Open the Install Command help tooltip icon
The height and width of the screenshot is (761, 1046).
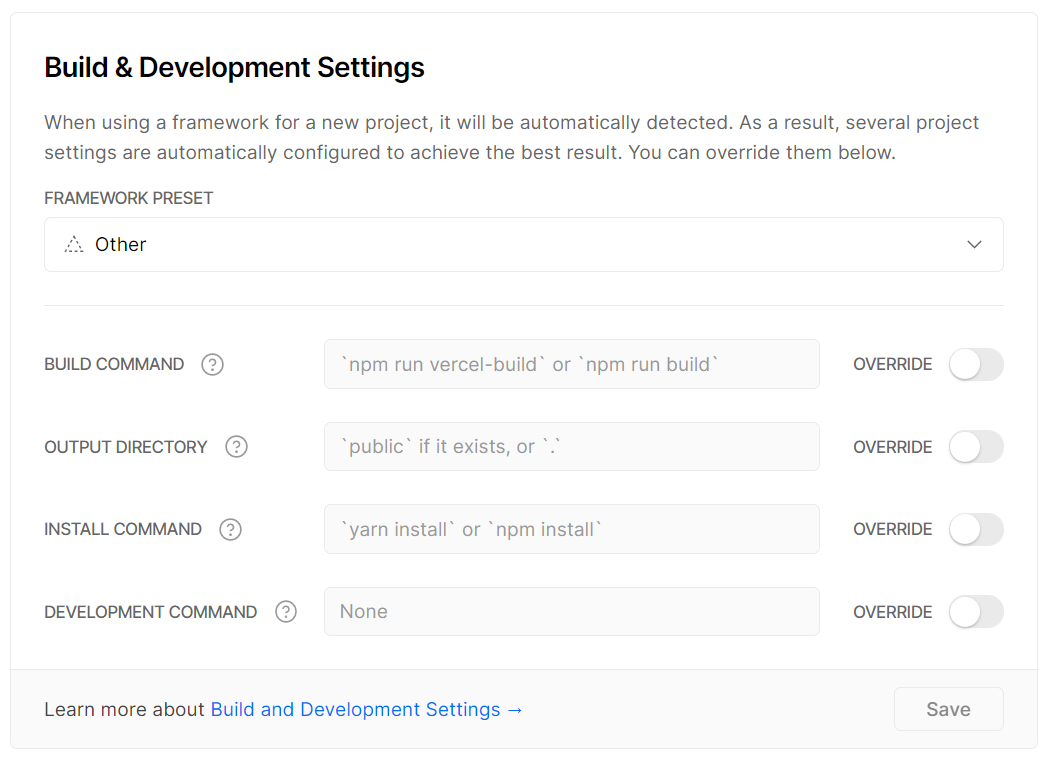point(230,530)
